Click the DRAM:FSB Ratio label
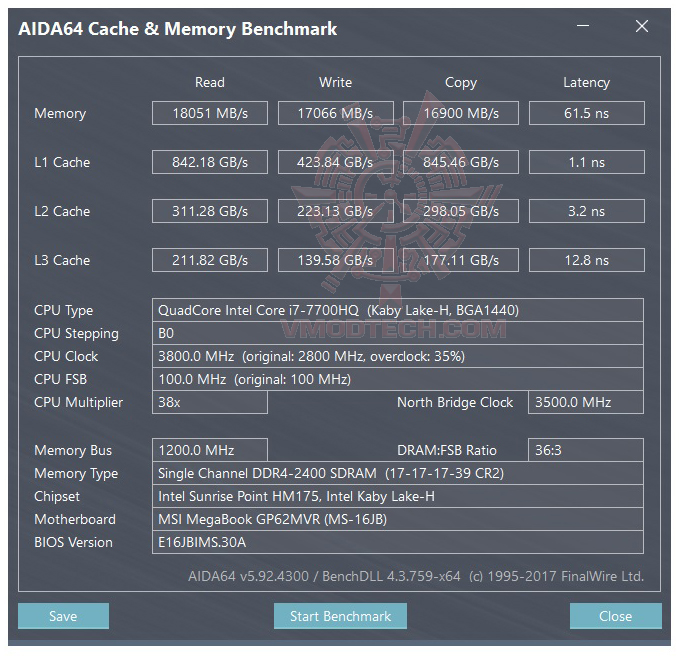 click(447, 450)
